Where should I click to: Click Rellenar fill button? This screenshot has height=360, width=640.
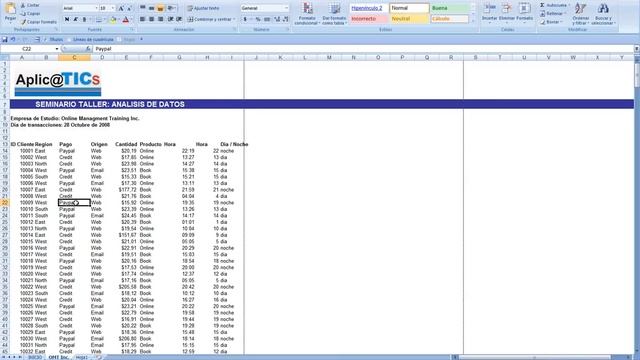[553, 13]
